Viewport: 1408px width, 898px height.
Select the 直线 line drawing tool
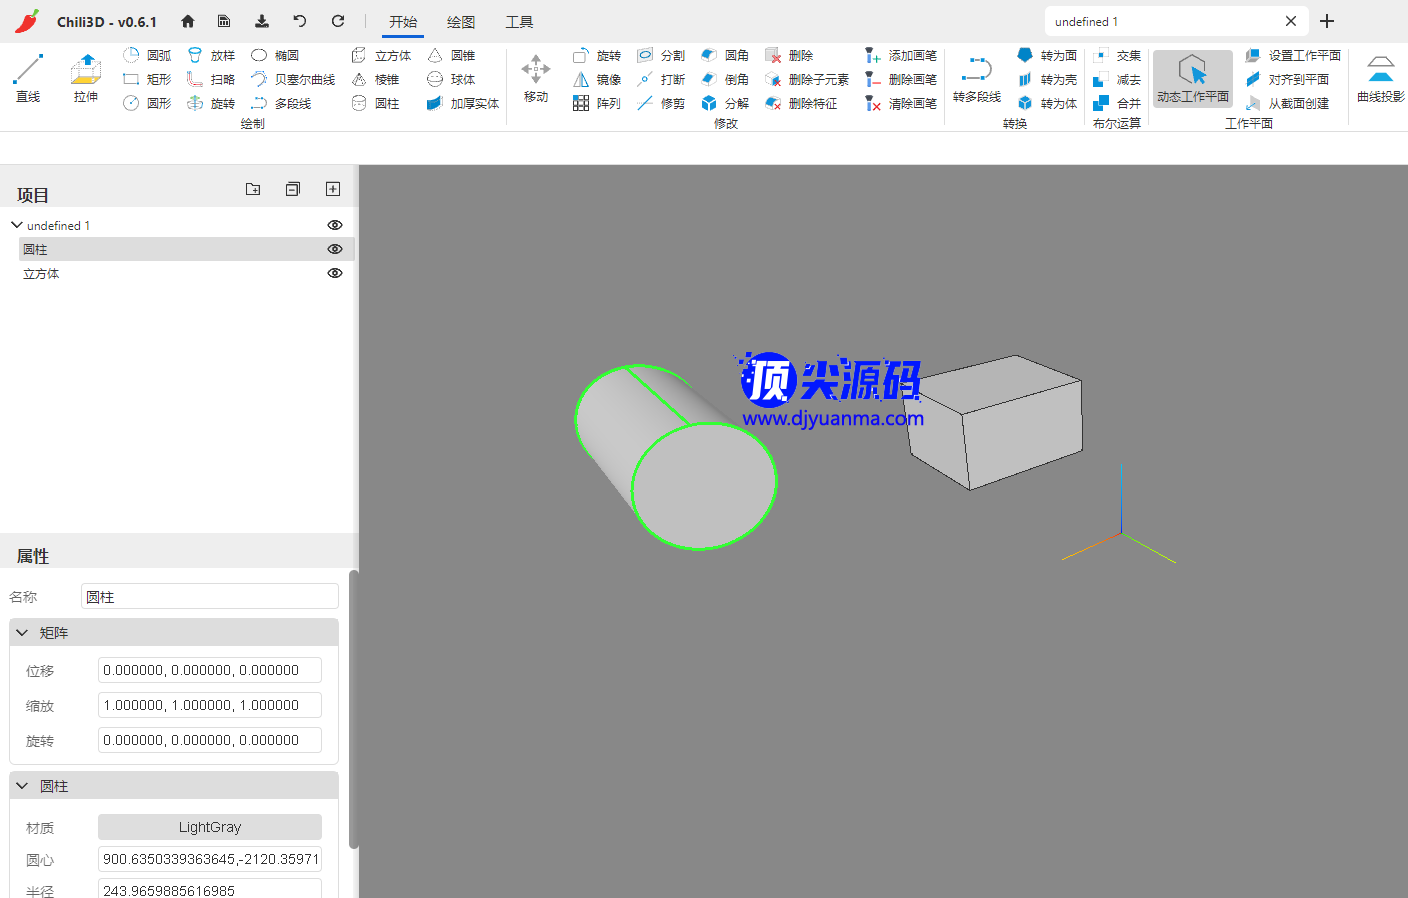[28, 78]
